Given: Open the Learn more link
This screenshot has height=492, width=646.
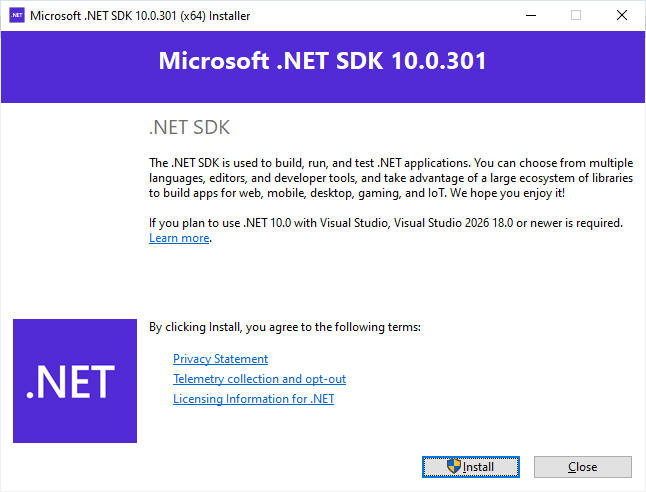Looking at the screenshot, I should pyautogui.click(x=179, y=238).
